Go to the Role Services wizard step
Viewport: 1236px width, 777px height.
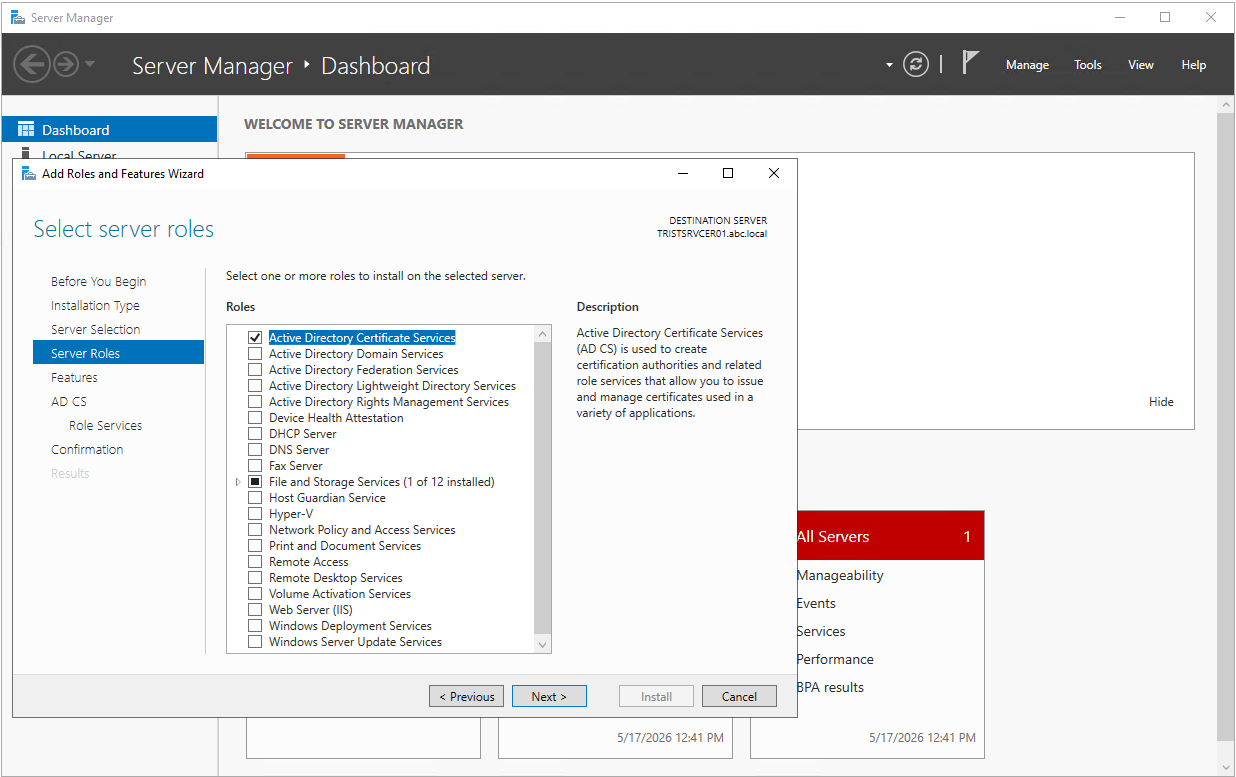click(106, 426)
